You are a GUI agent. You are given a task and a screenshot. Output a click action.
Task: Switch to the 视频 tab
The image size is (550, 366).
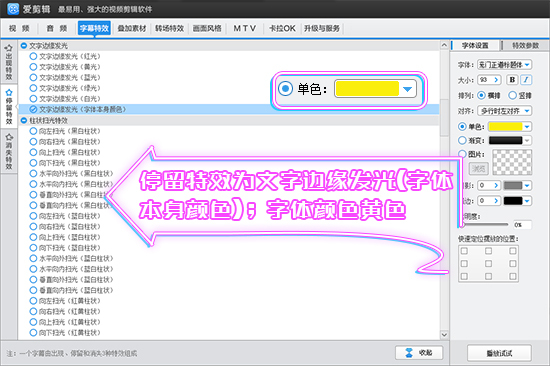point(19,28)
